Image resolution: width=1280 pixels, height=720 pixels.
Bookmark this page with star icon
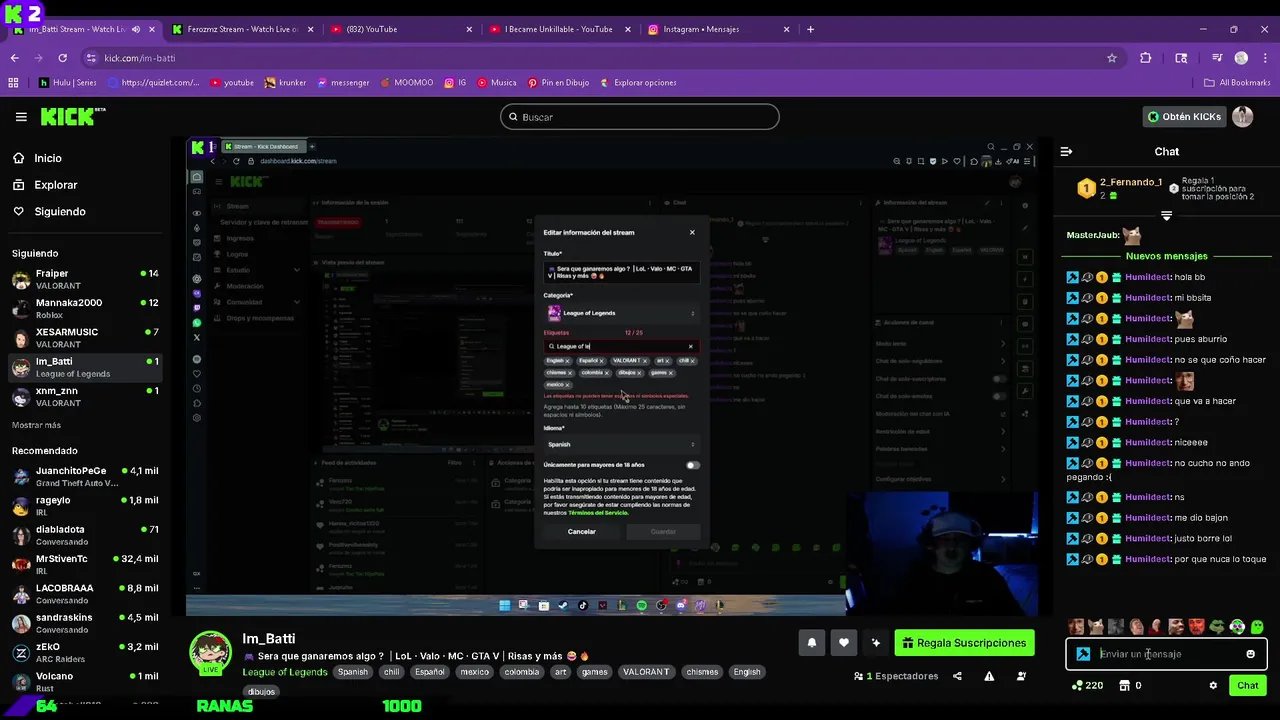click(x=1111, y=58)
